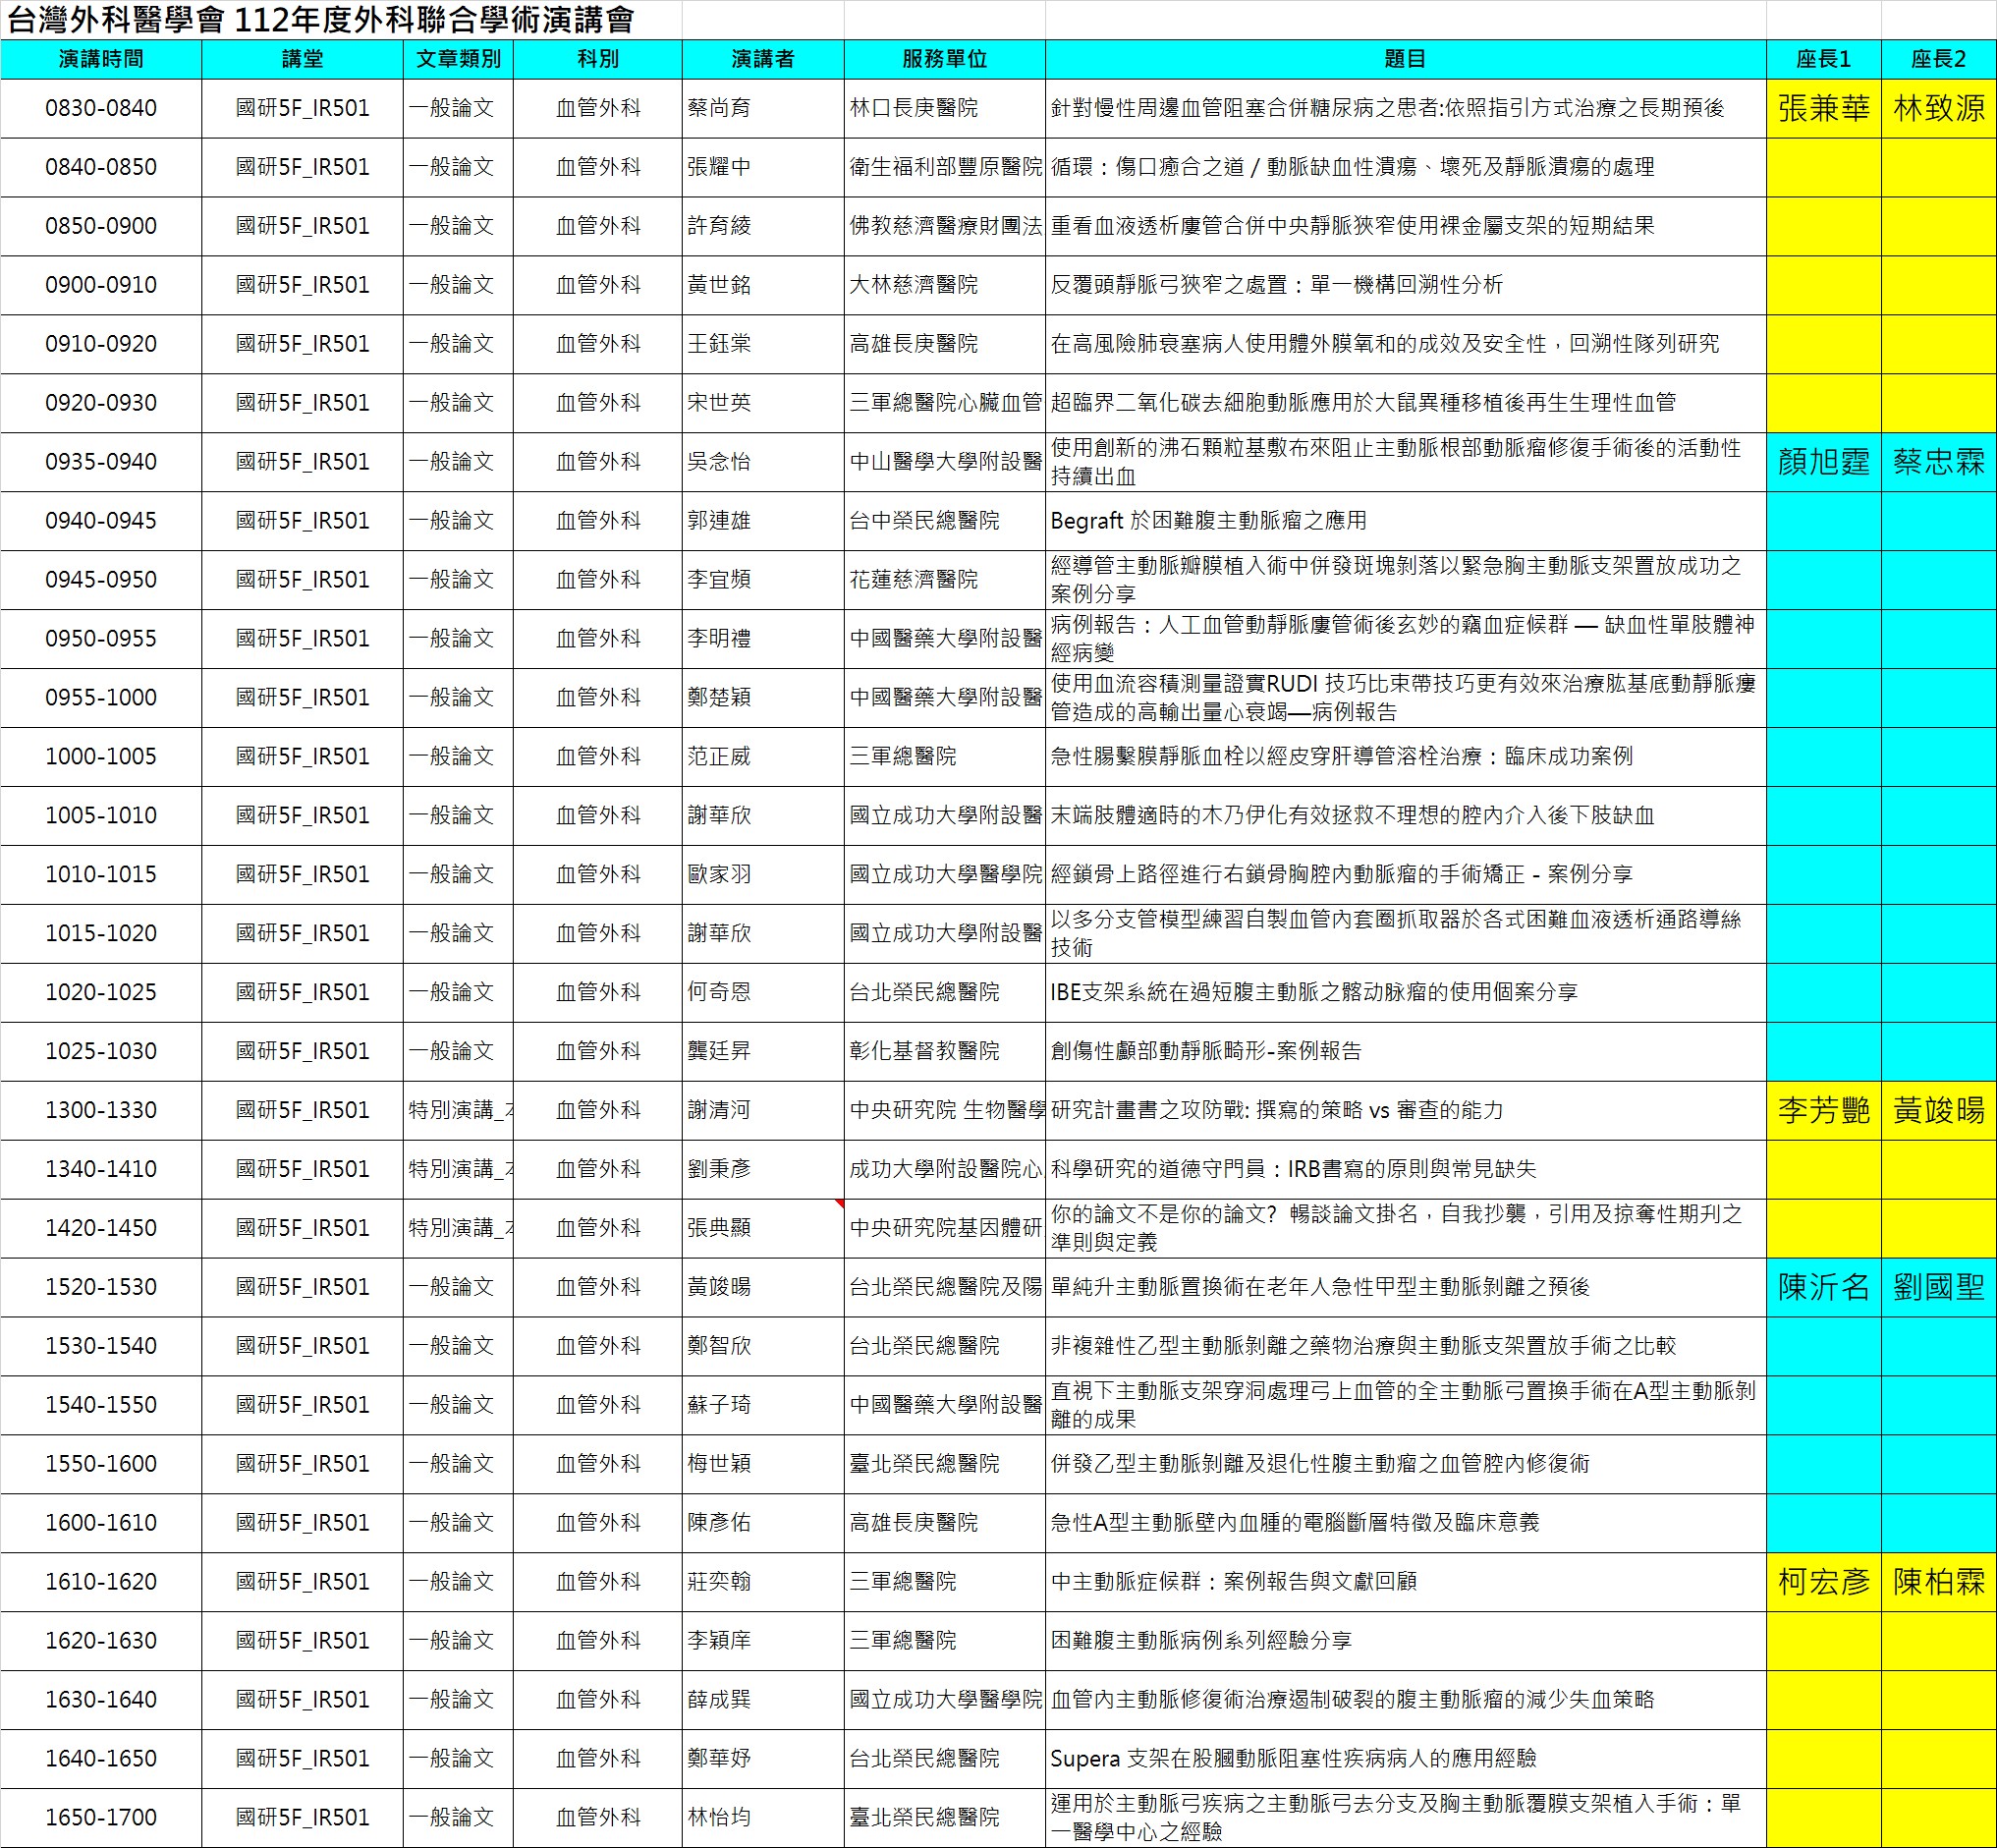1997x1848 pixels.
Task: Click the 文章類別 header cell
Action: (x=459, y=59)
